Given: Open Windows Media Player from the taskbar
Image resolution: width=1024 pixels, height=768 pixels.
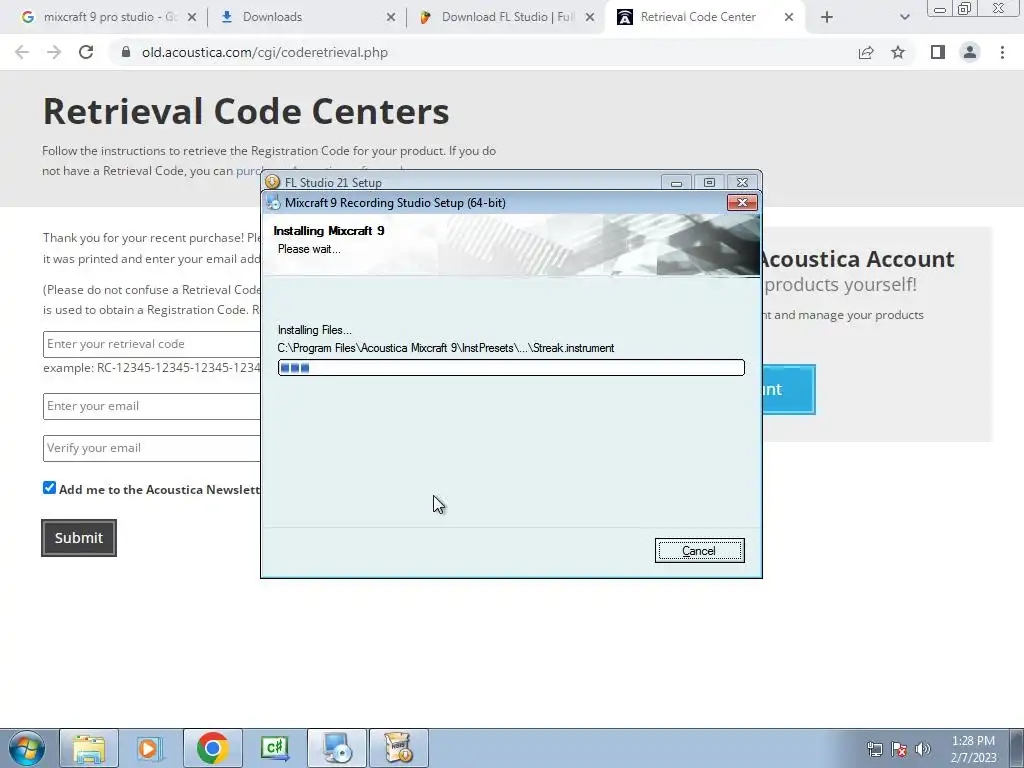Looking at the screenshot, I should [x=150, y=748].
